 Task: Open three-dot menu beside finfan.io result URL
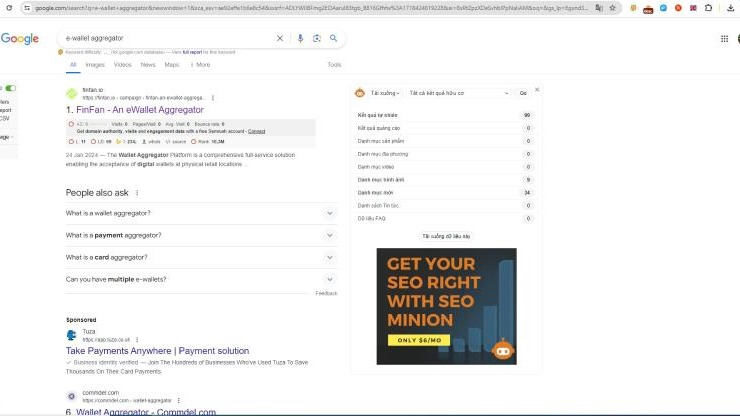point(213,98)
